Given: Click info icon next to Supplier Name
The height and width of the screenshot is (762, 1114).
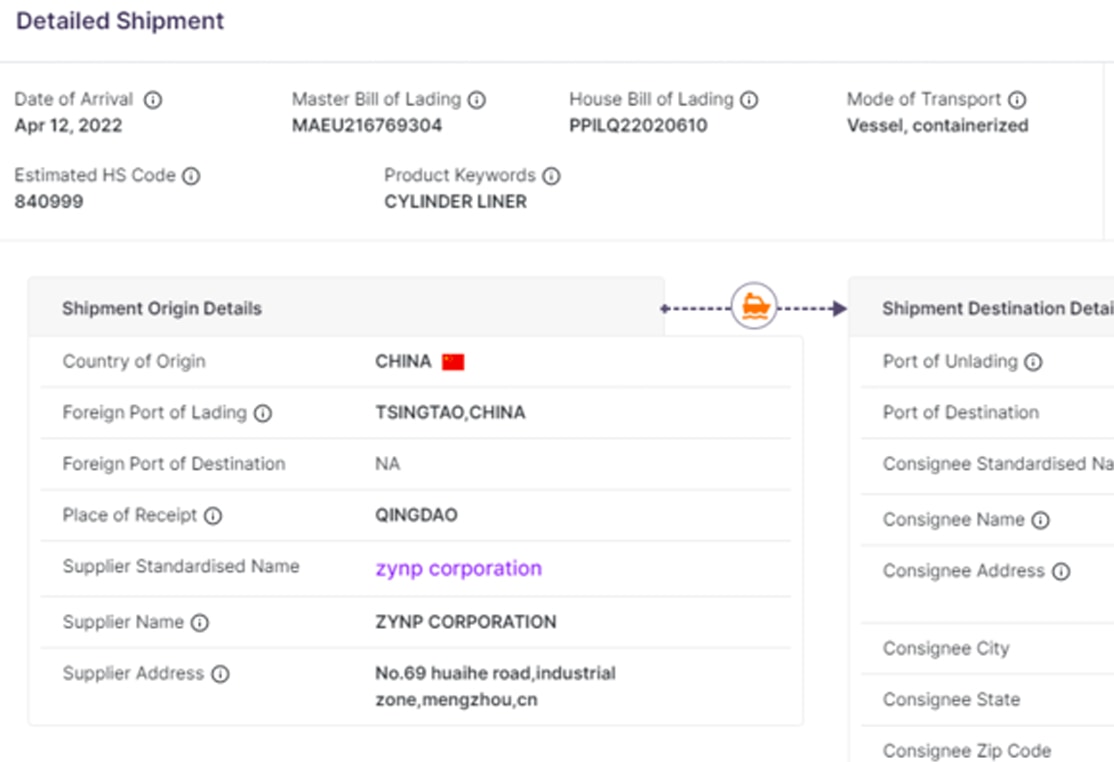Looking at the screenshot, I should coord(200,623).
